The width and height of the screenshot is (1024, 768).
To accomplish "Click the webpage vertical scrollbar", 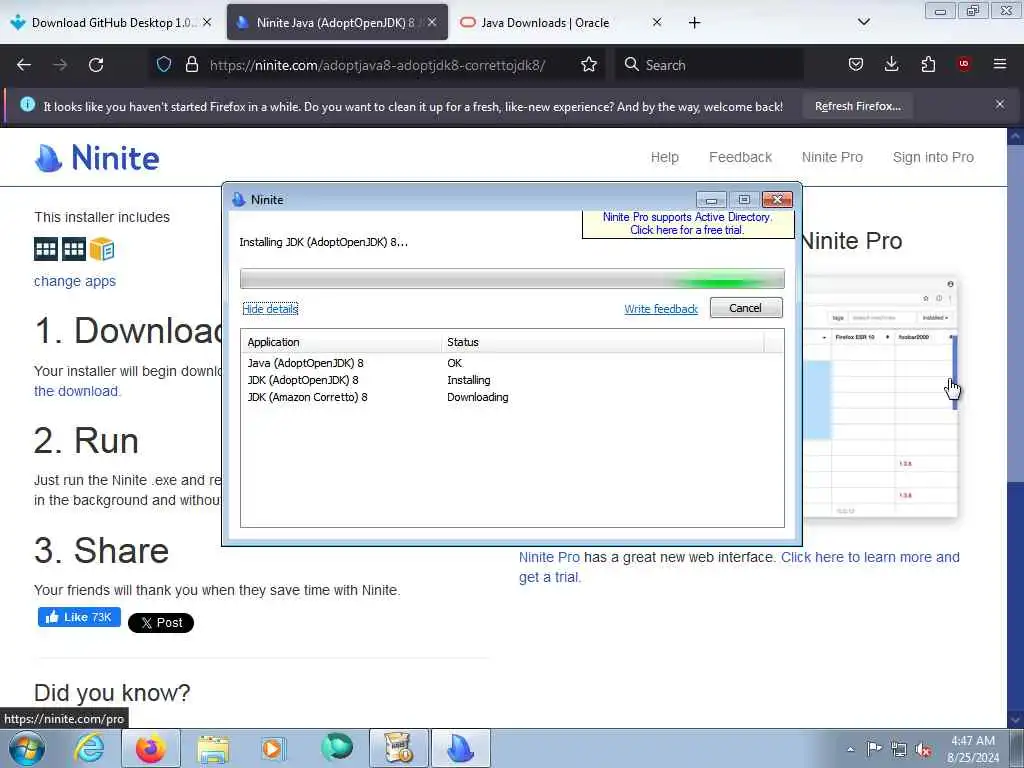I will click(1015, 428).
